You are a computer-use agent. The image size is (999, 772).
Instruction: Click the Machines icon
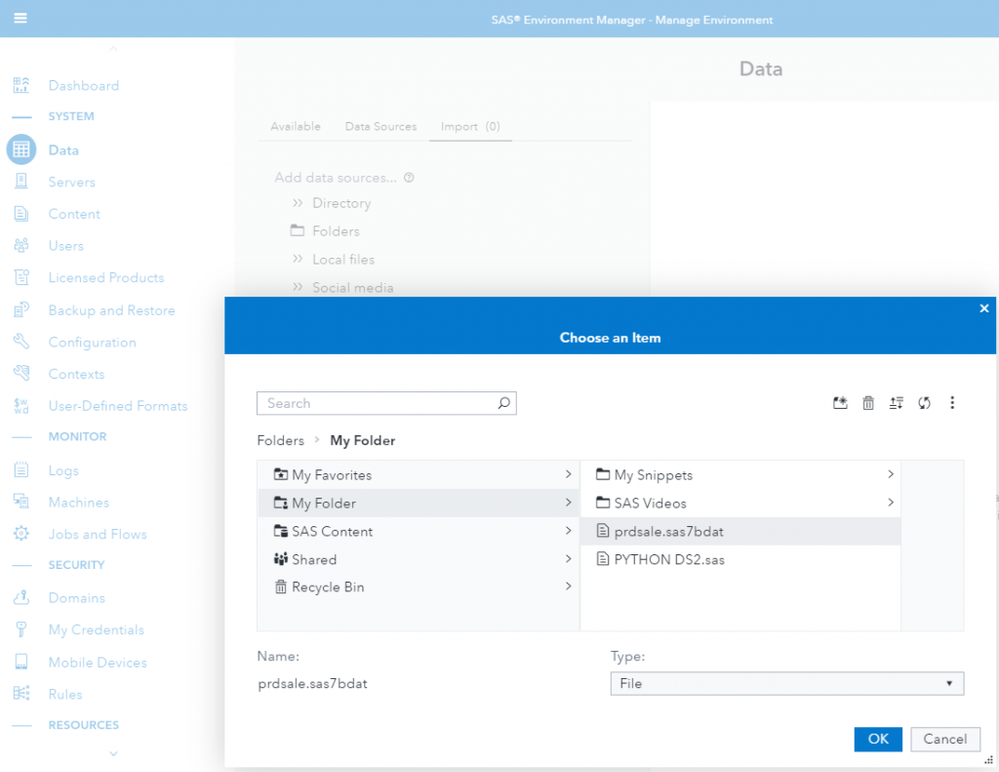click(x=21, y=502)
